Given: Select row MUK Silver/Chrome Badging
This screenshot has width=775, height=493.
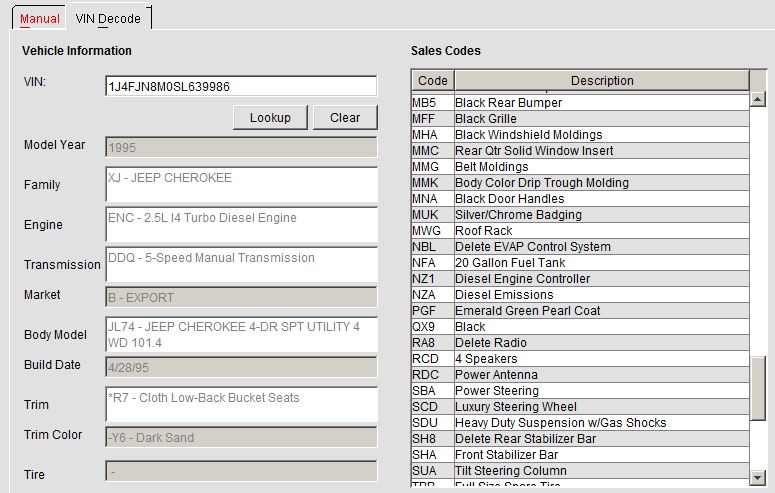Looking at the screenshot, I should [580, 215].
